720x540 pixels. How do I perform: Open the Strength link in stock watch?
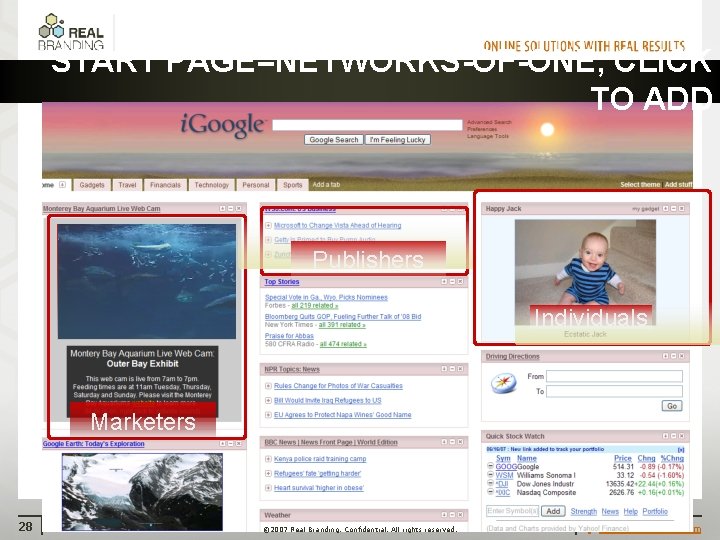584,512
